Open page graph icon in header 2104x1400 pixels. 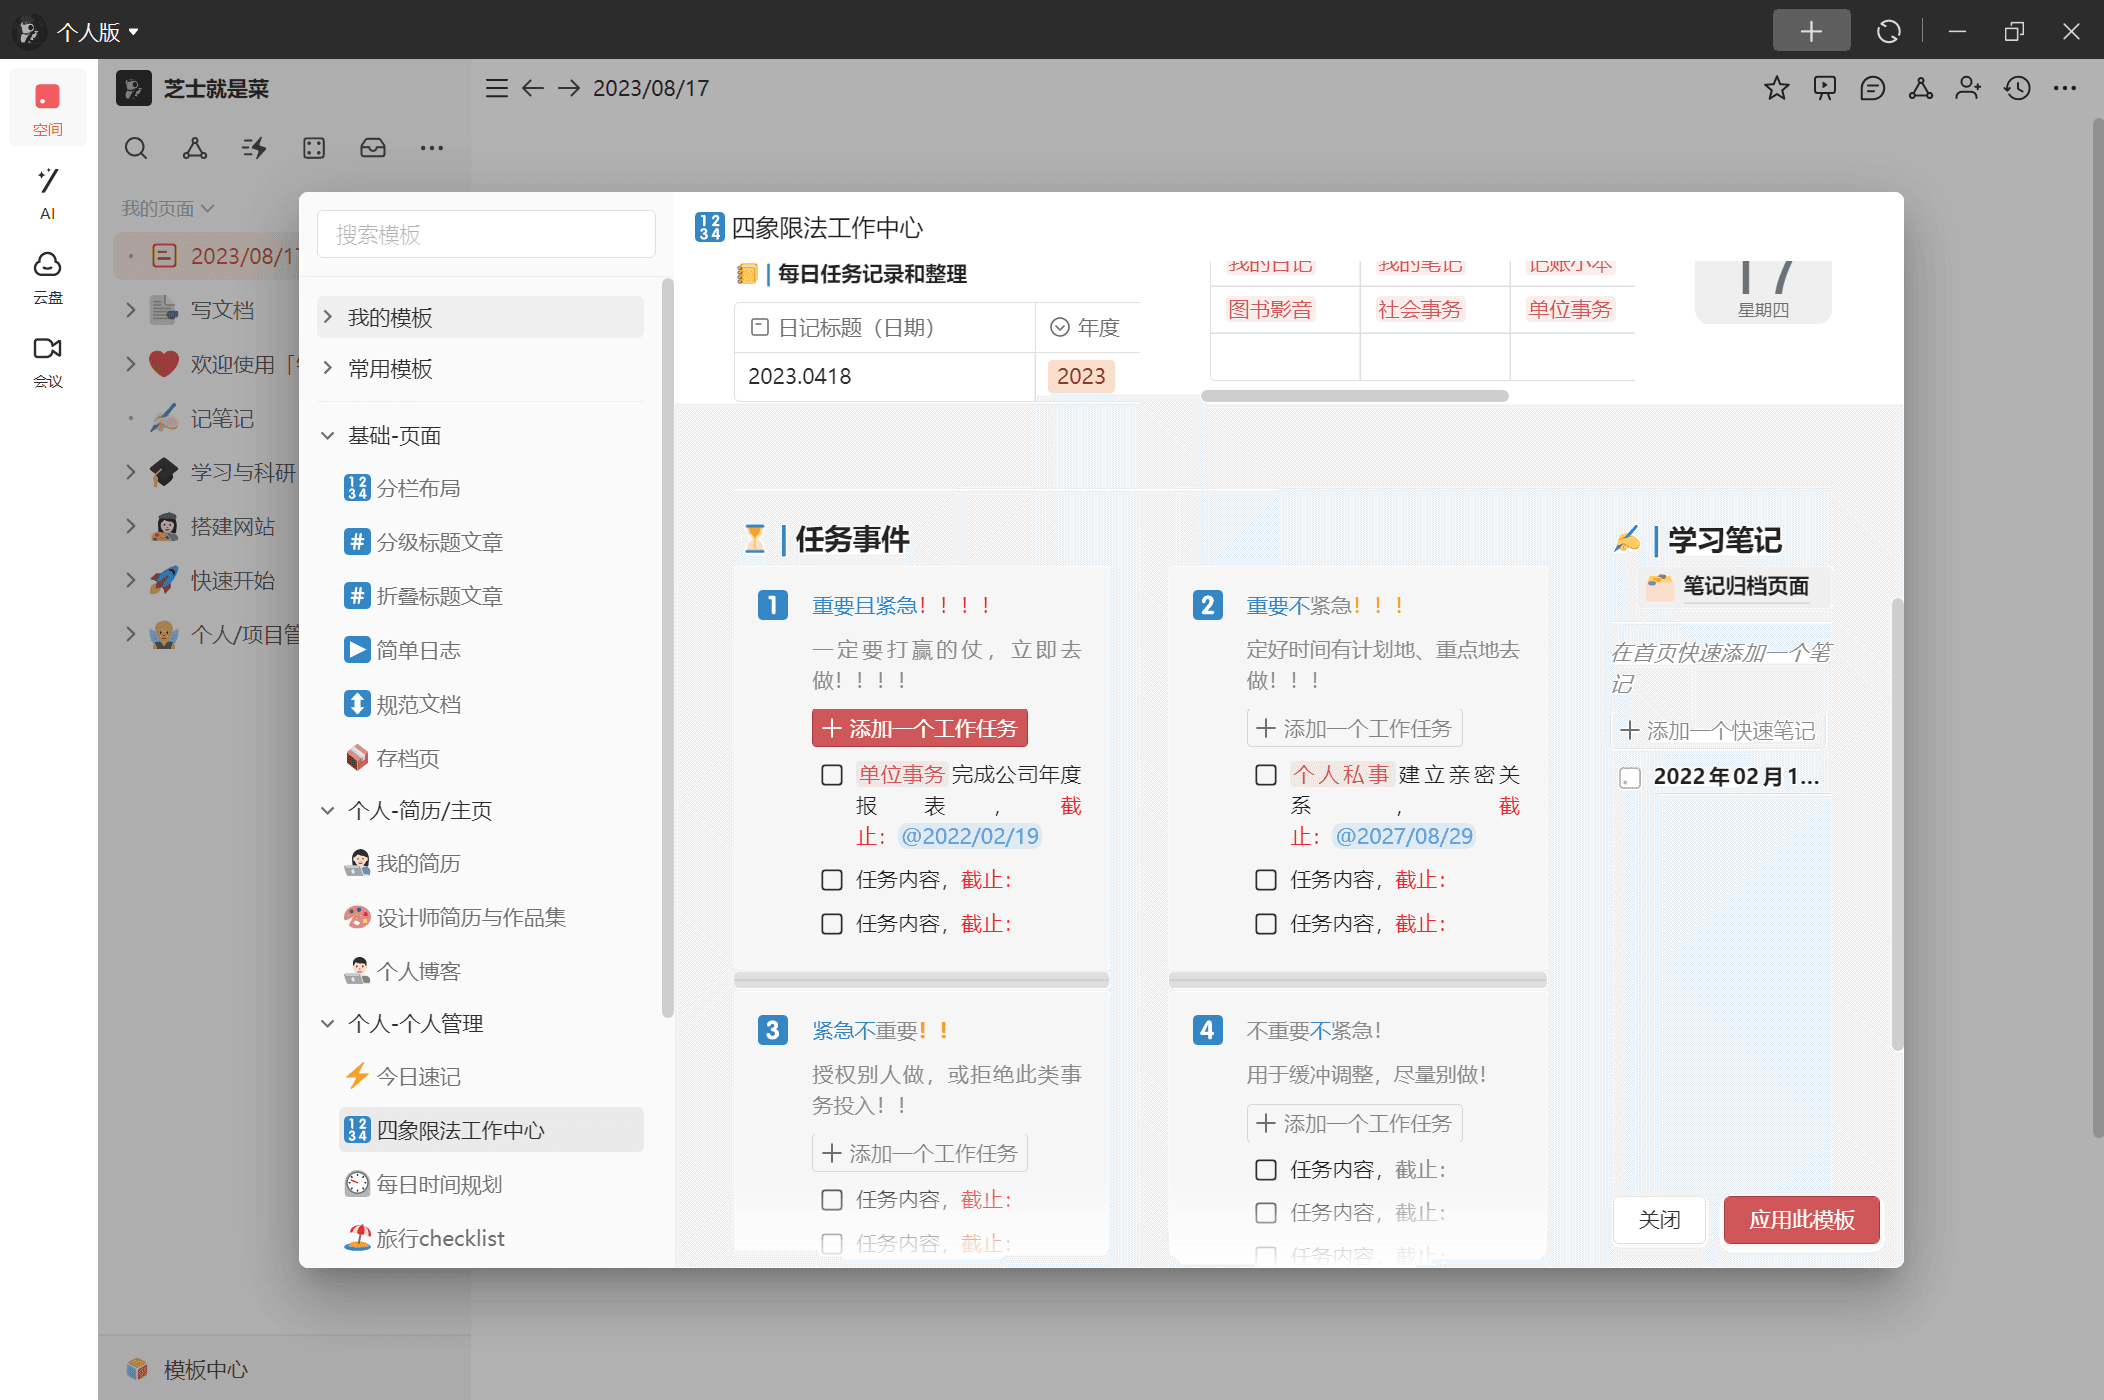[x=1921, y=88]
